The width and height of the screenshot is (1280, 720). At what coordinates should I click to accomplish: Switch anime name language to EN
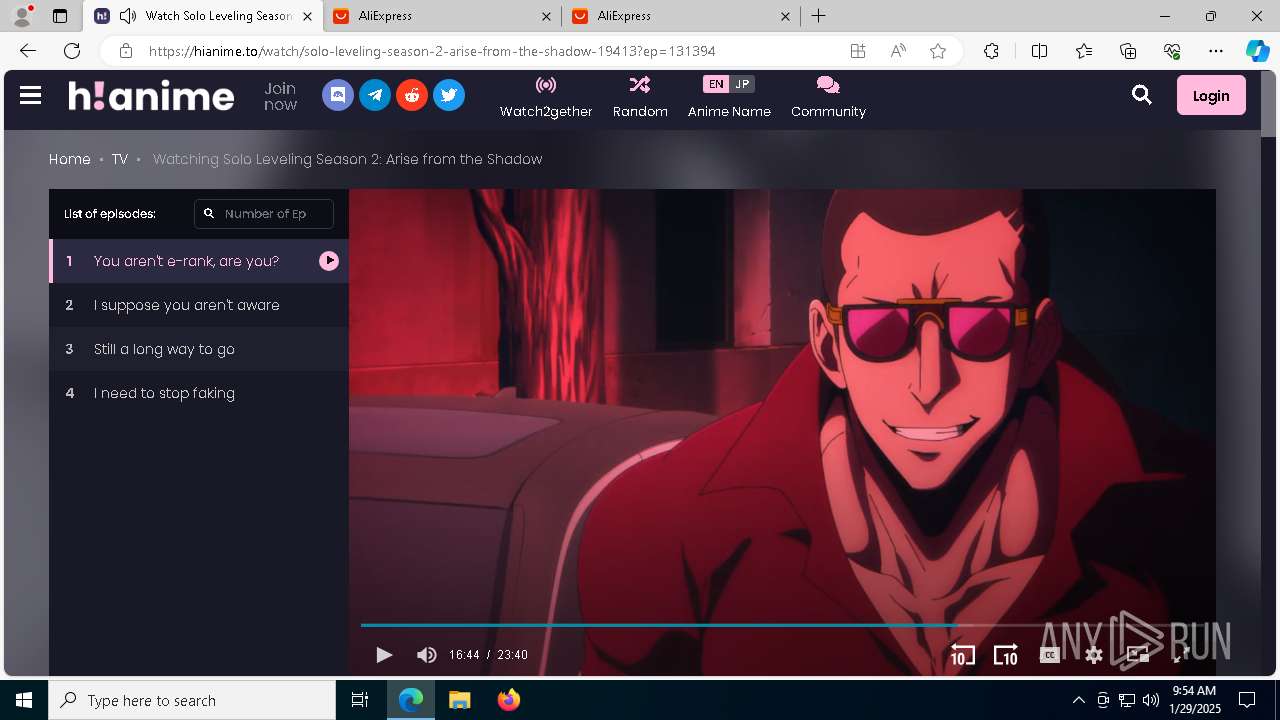[x=716, y=84]
